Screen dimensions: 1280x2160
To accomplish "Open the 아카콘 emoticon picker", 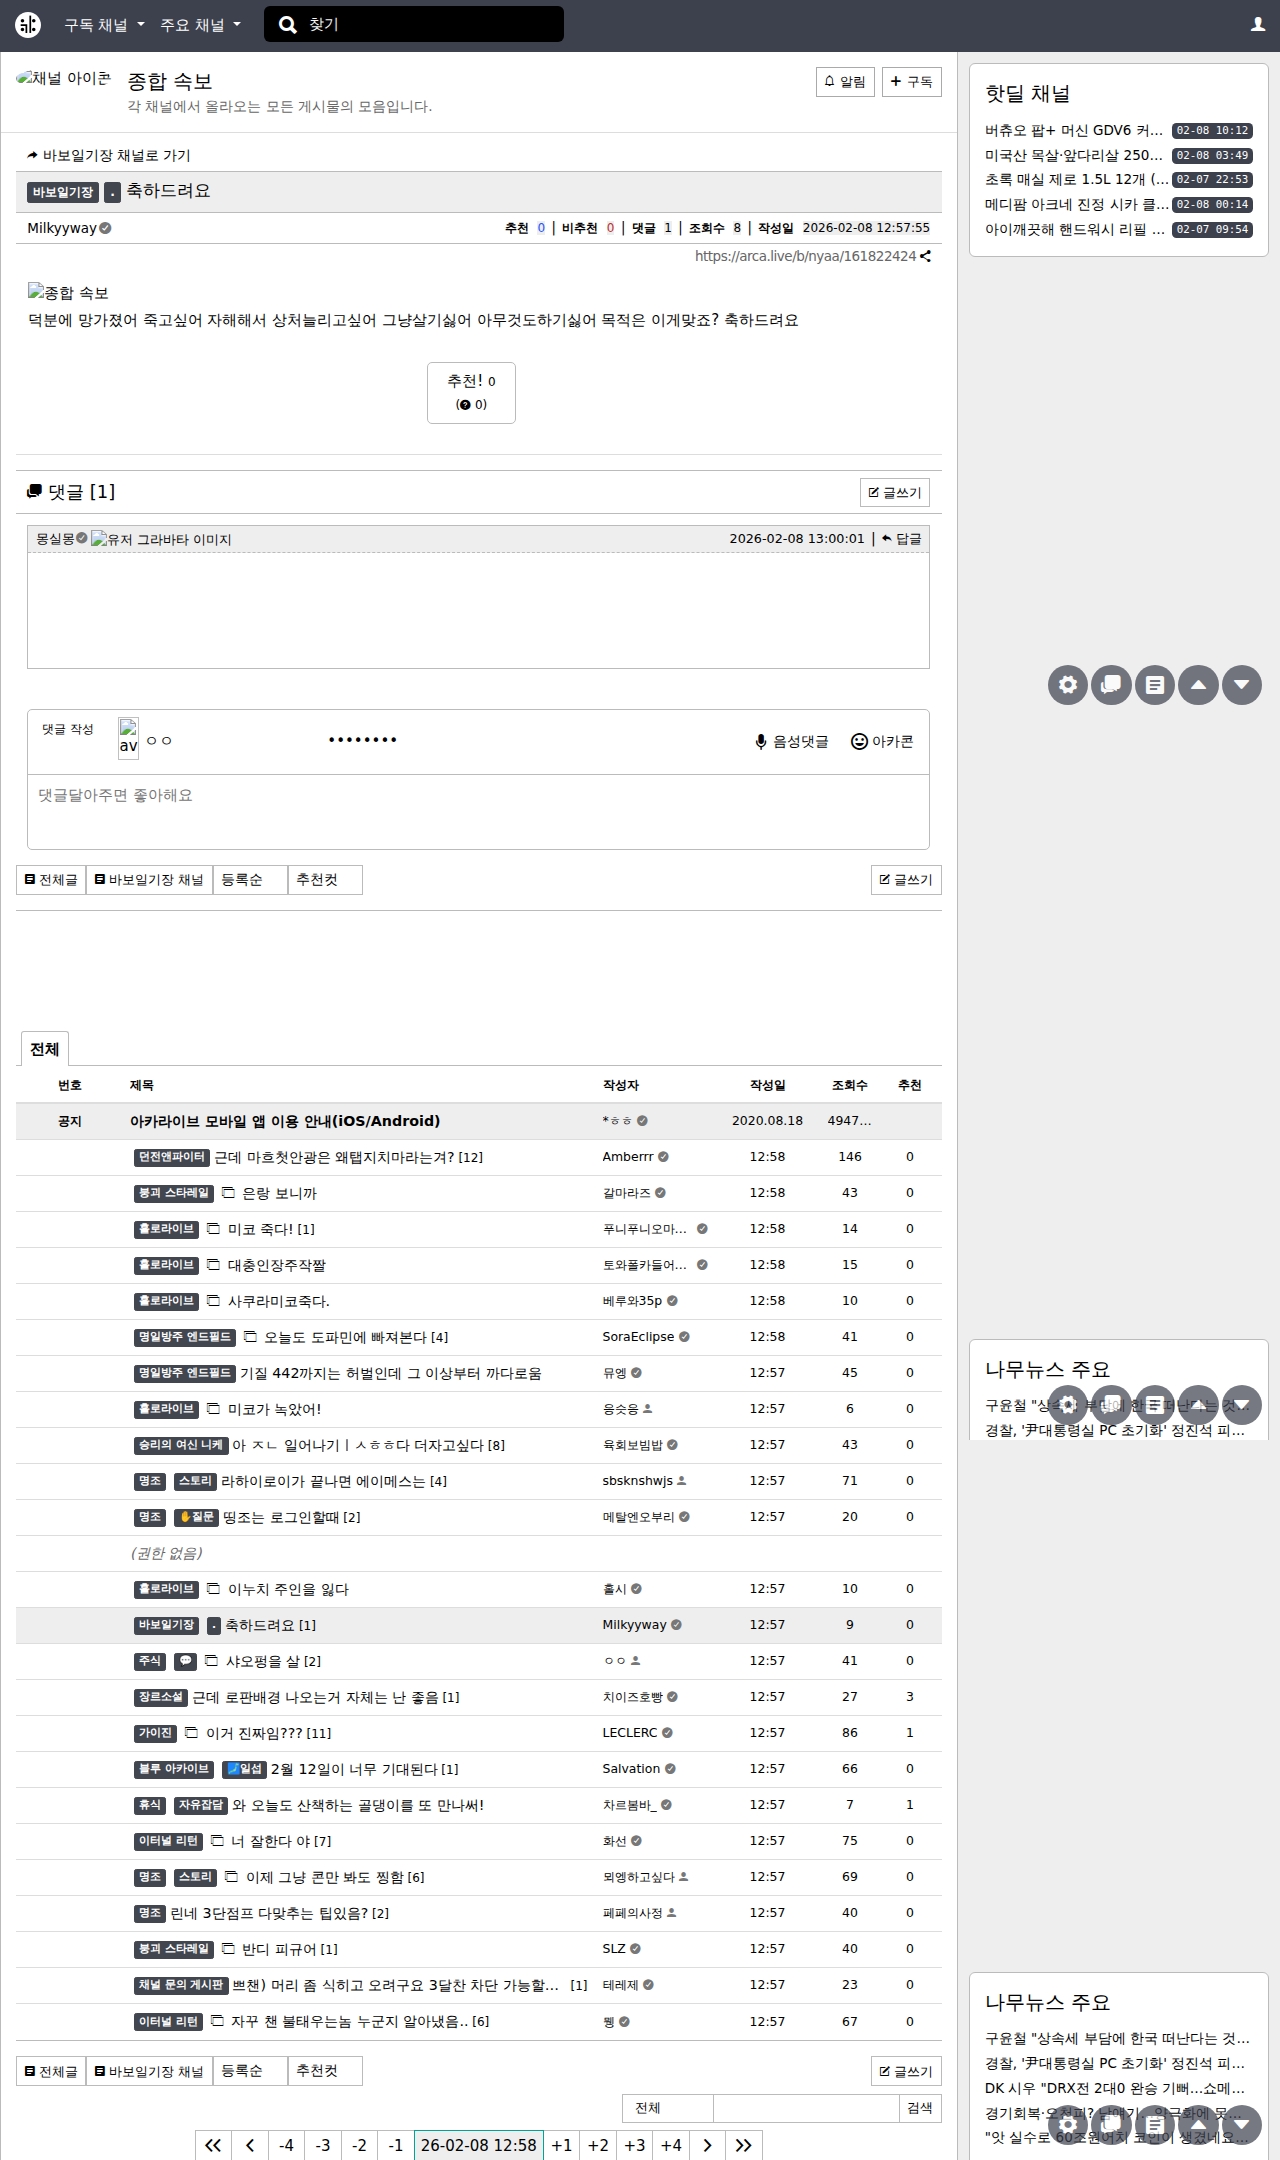I will click(x=881, y=742).
